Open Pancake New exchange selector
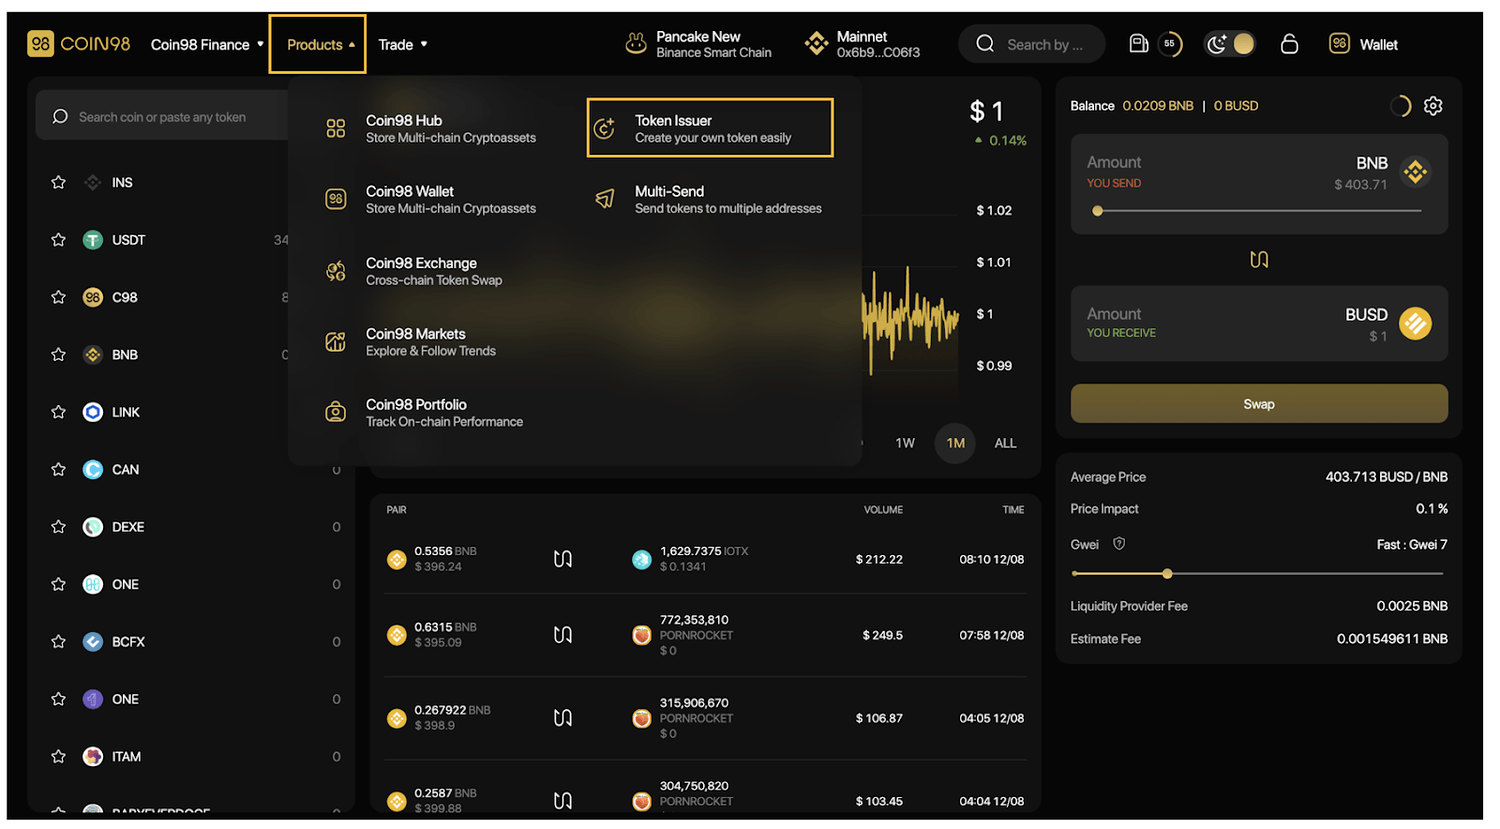 (699, 44)
